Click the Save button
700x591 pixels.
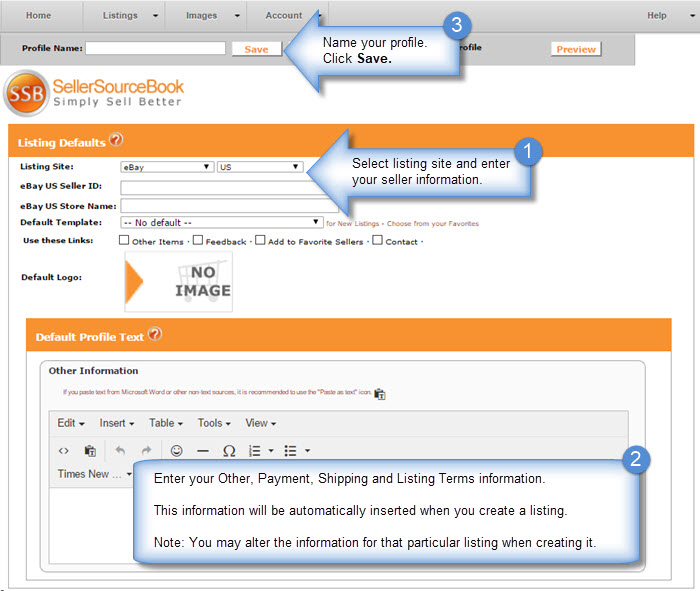tap(257, 49)
